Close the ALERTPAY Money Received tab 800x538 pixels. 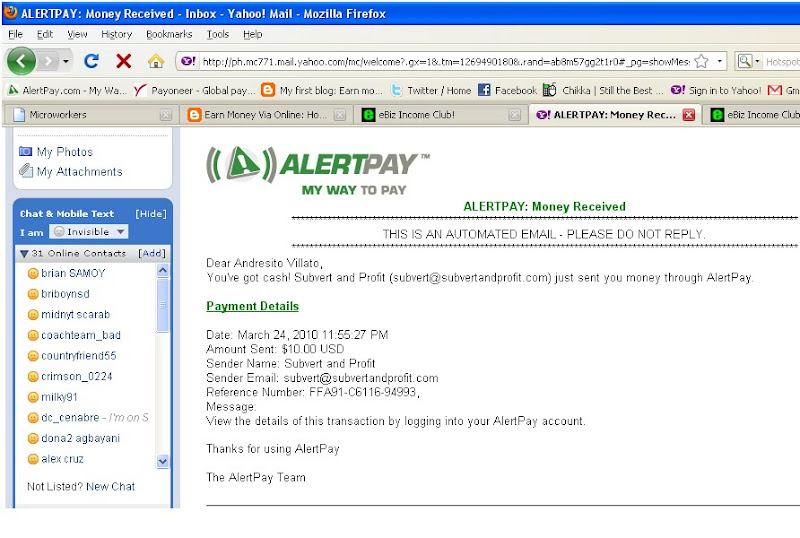689,115
